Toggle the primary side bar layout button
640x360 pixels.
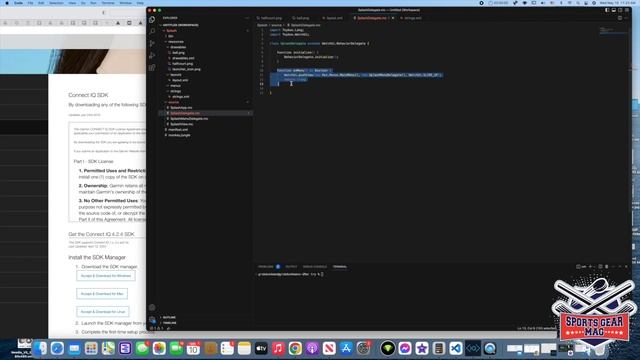click(607, 10)
